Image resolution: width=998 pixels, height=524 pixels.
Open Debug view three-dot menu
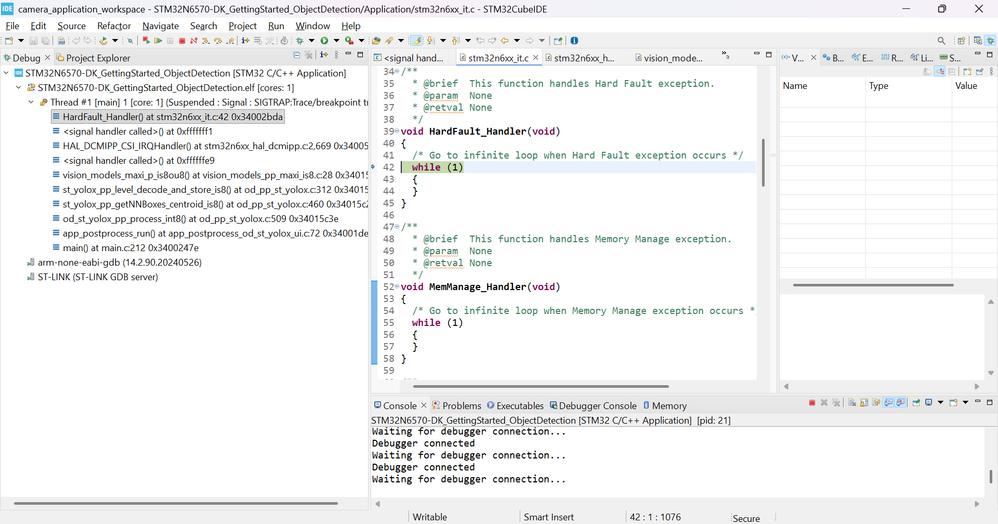click(x=336, y=55)
